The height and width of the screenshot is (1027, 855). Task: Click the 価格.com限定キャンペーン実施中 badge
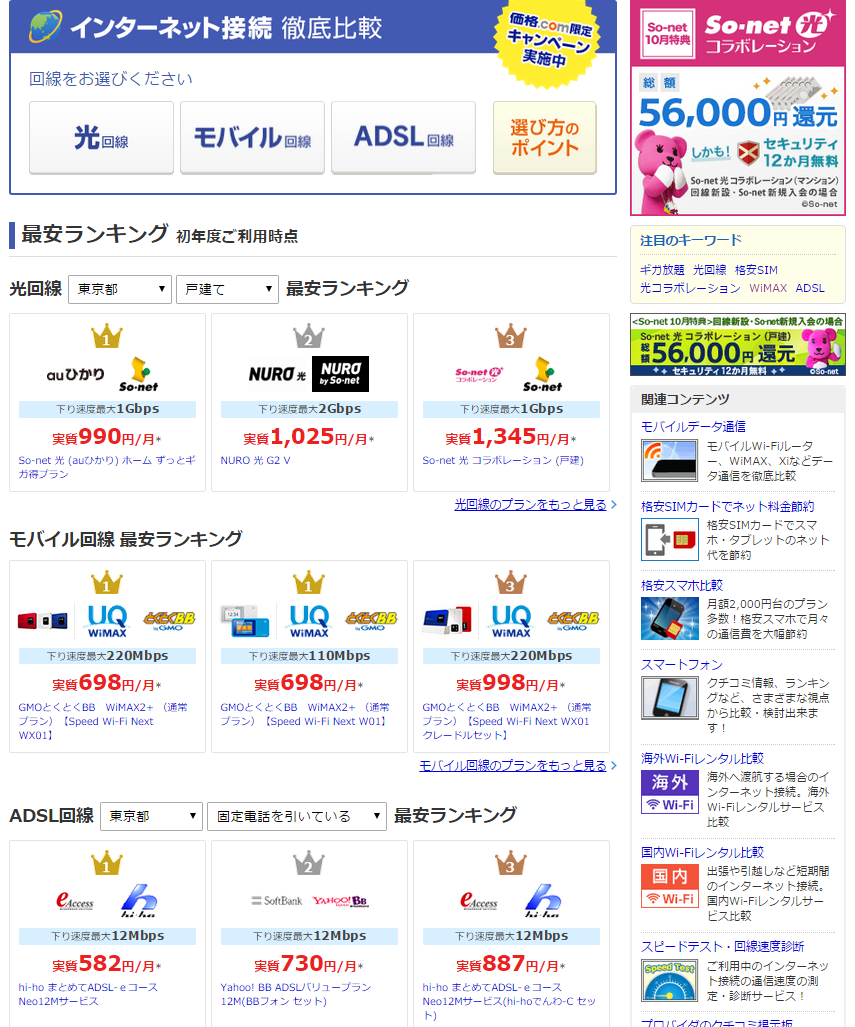(548, 41)
